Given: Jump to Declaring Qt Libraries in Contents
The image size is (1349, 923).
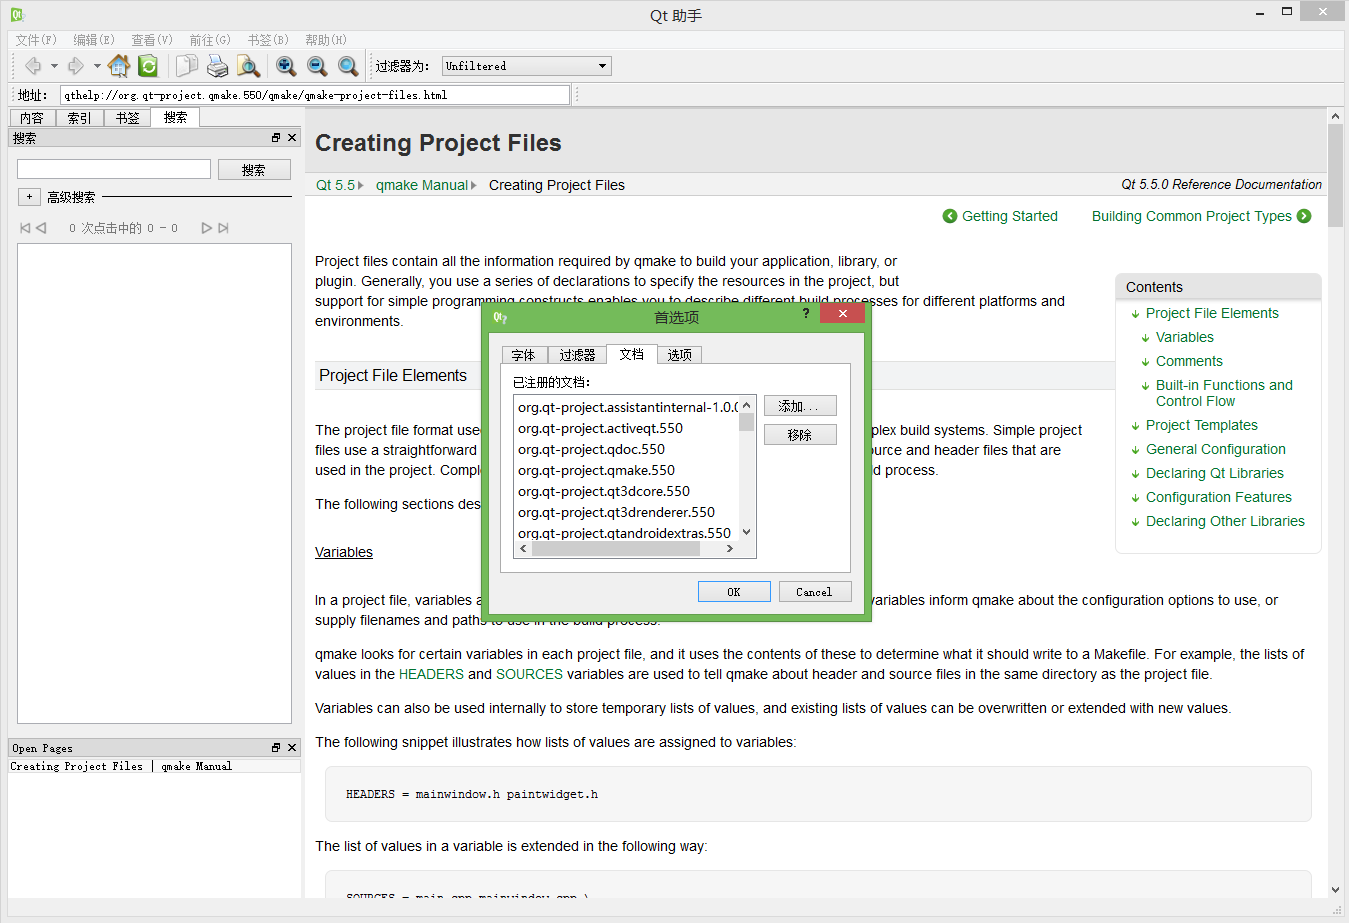Looking at the screenshot, I should pos(1214,473).
